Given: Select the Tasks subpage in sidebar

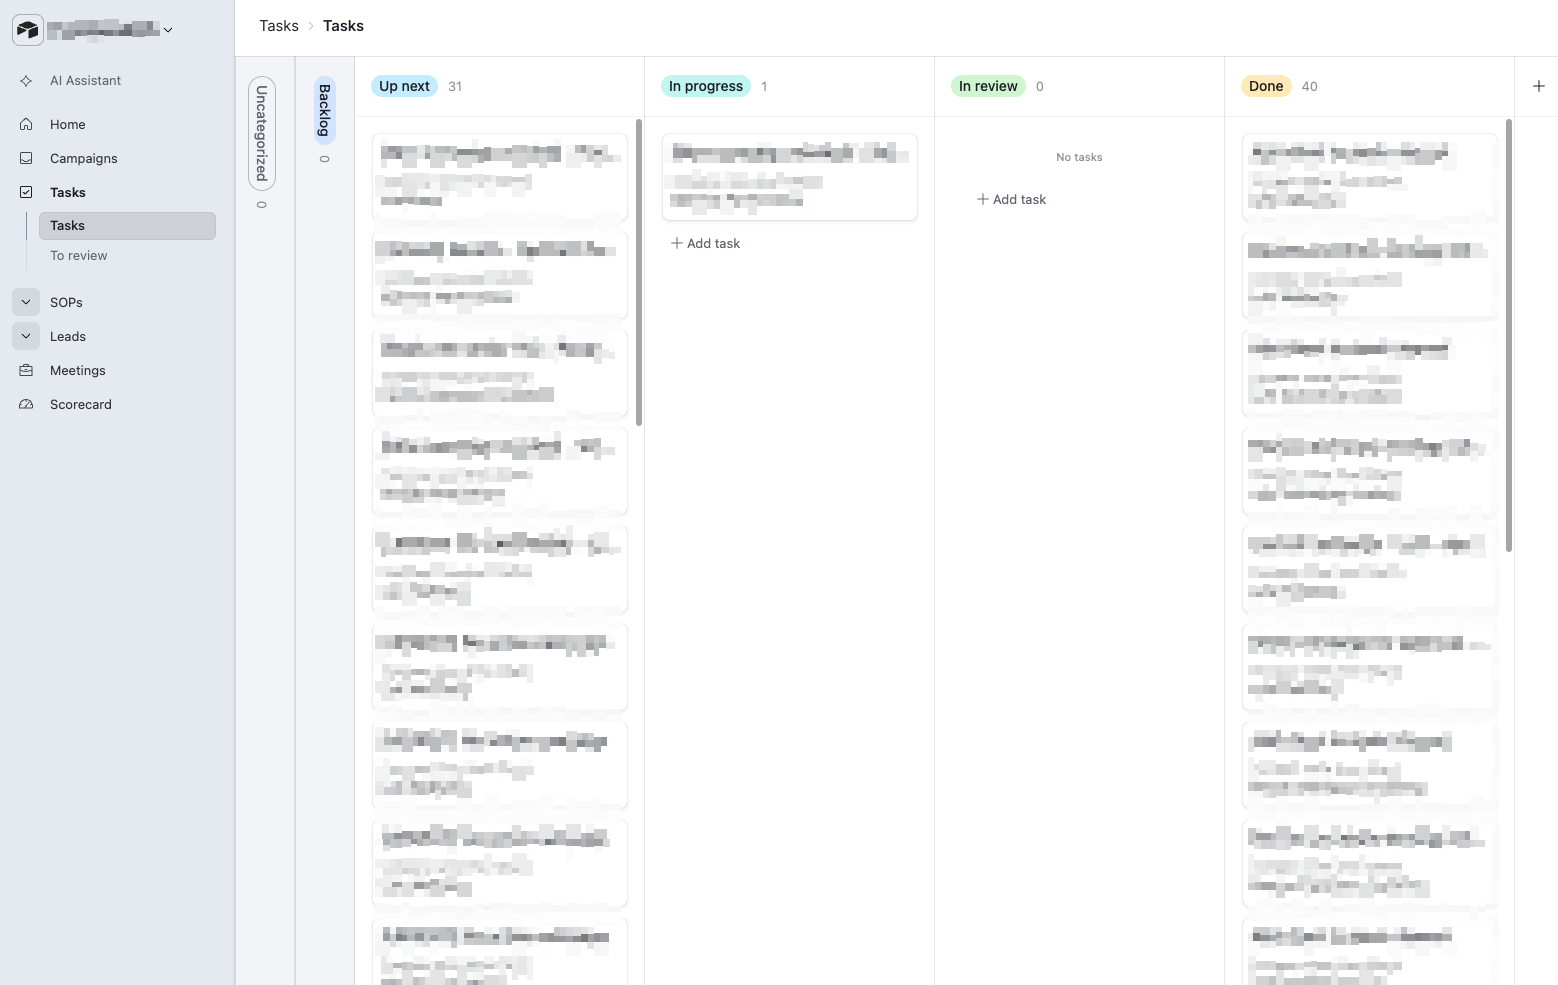Looking at the screenshot, I should [x=127, y=226].
